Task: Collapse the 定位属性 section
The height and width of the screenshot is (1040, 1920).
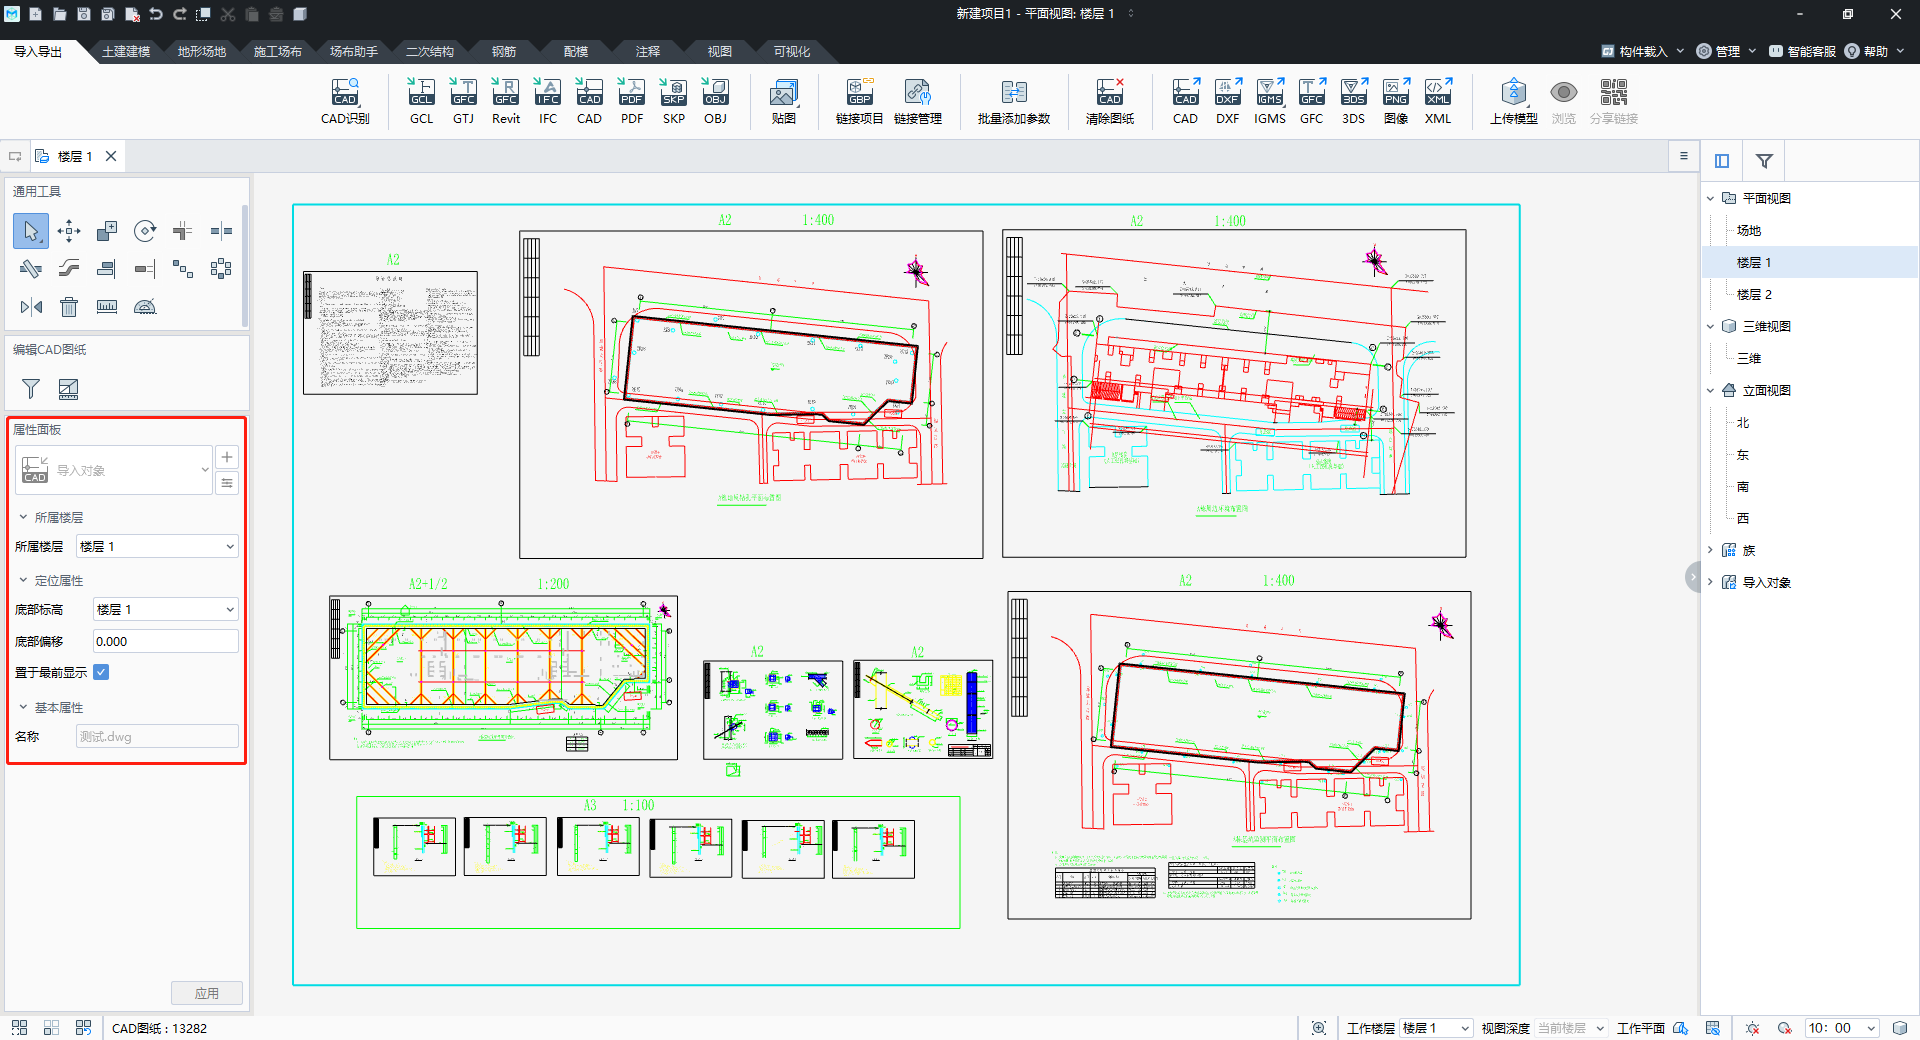Action: pyautogui.click(x=23, y=580)
